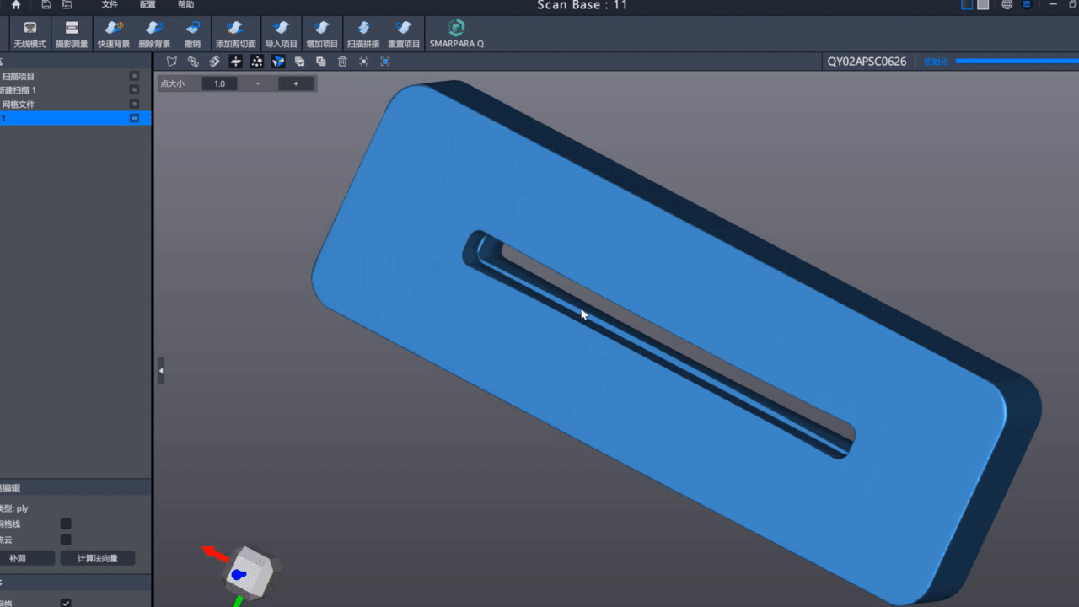Image resolution: width=1079 pixels, height=607 pixels.
Task: Toggle visibility of 新建扫描 1 row
Action: click(134, 89)
